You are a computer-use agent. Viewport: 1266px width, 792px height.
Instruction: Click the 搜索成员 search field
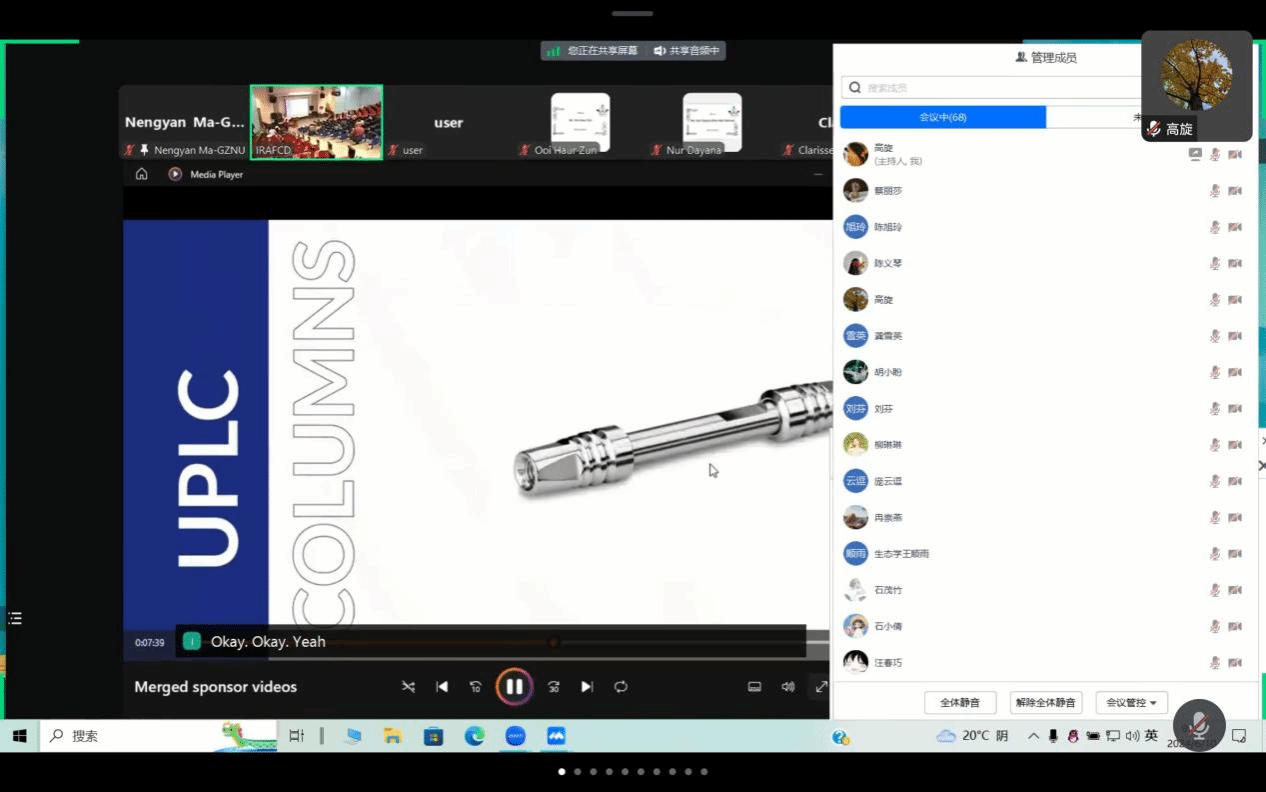[x=990, y=88]
